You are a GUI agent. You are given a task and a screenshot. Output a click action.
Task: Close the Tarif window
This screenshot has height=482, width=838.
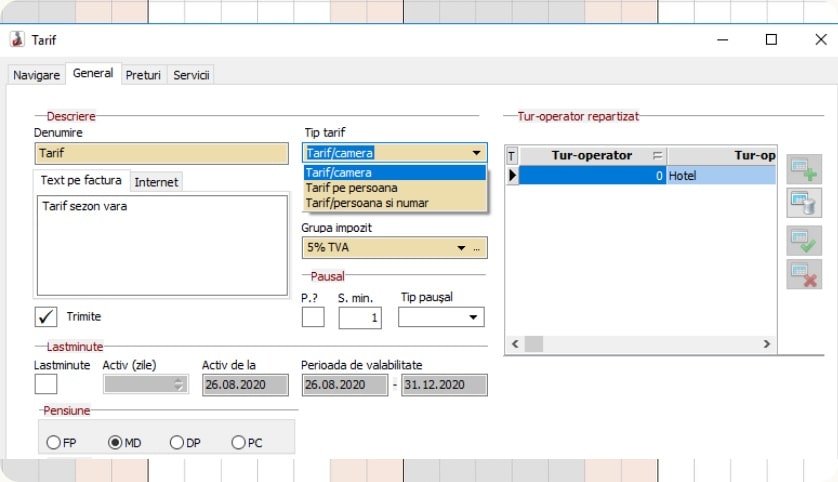(821, 40)
